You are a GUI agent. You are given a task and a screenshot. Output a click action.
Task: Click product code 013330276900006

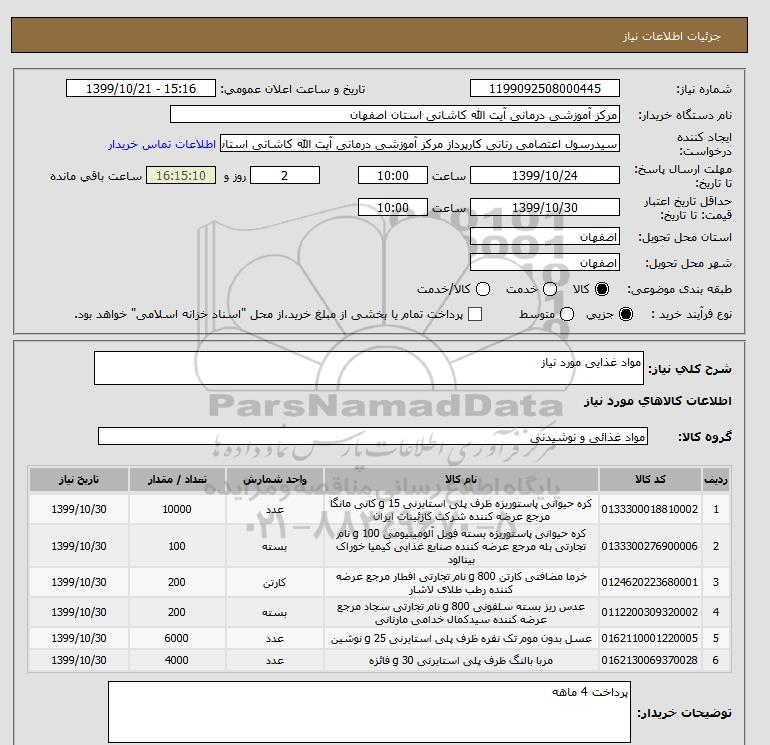(650, 546)
